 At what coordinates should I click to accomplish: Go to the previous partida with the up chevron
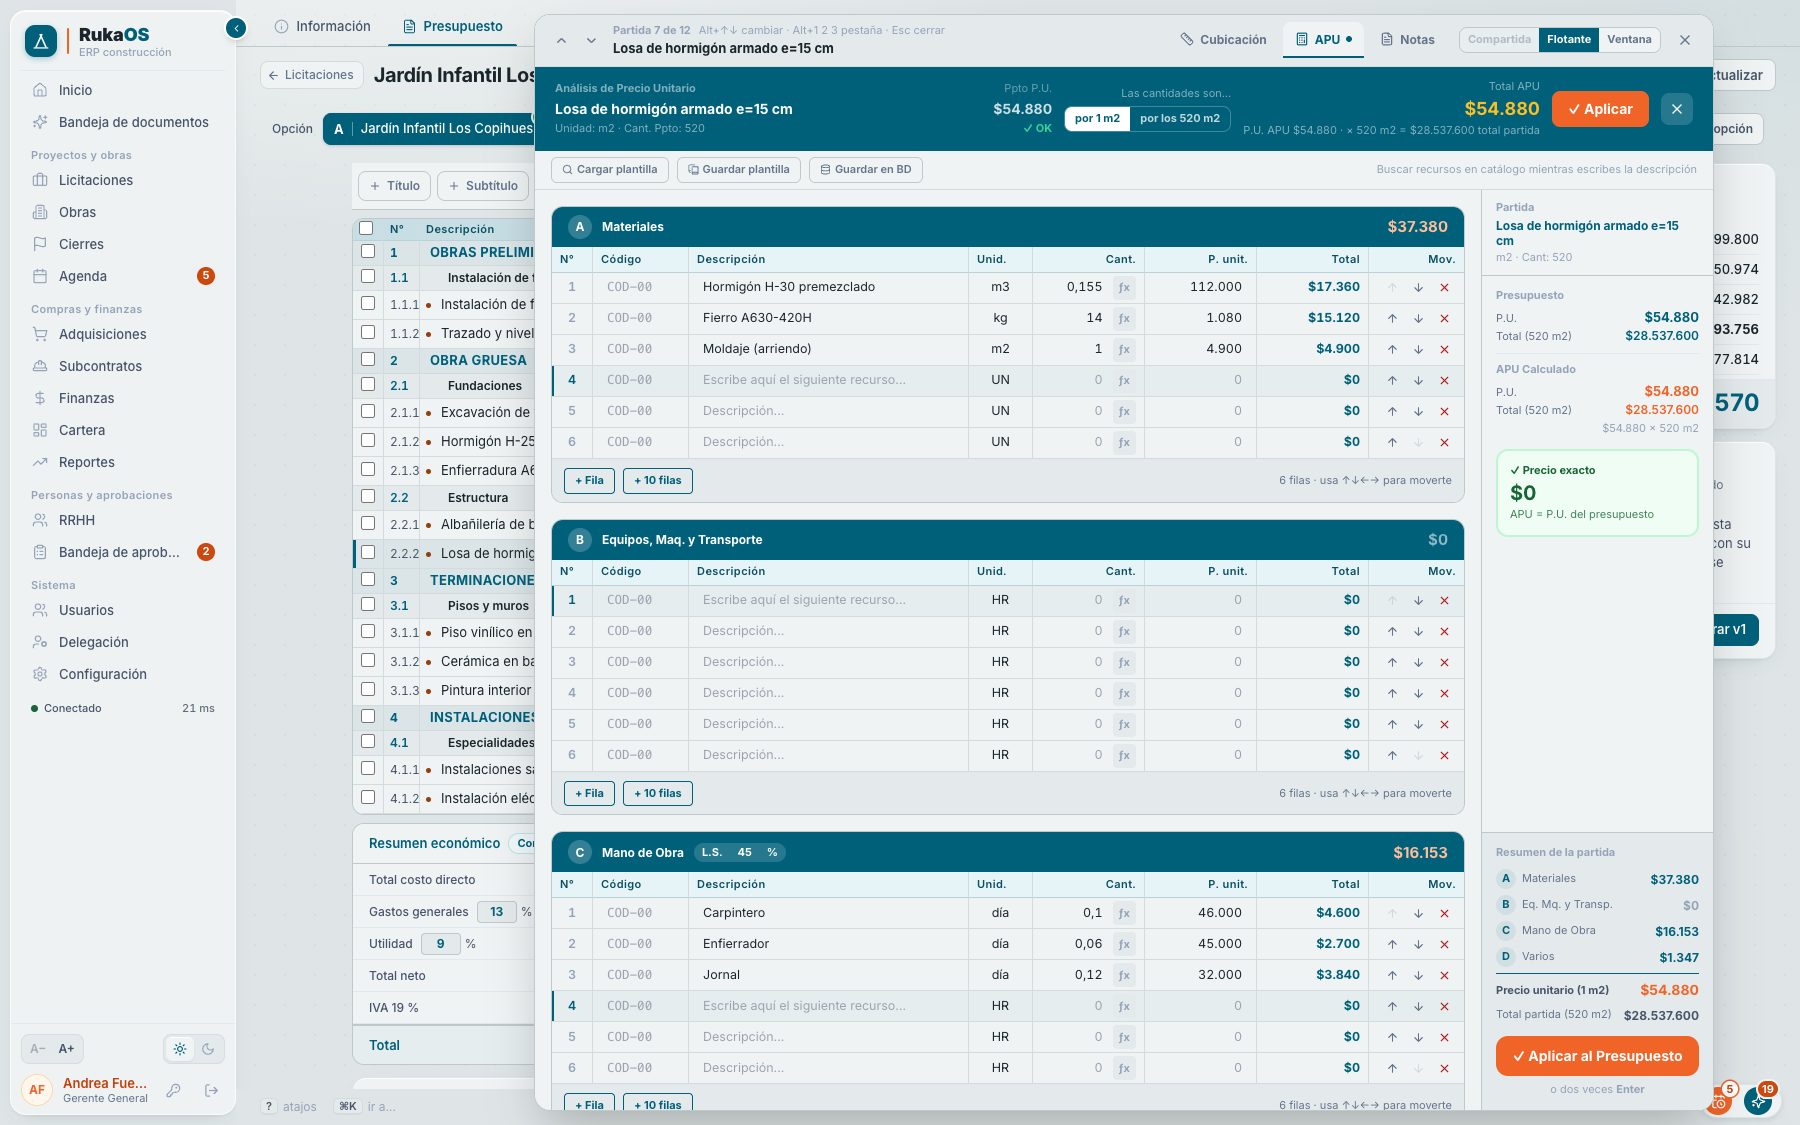tap(561, 40)
